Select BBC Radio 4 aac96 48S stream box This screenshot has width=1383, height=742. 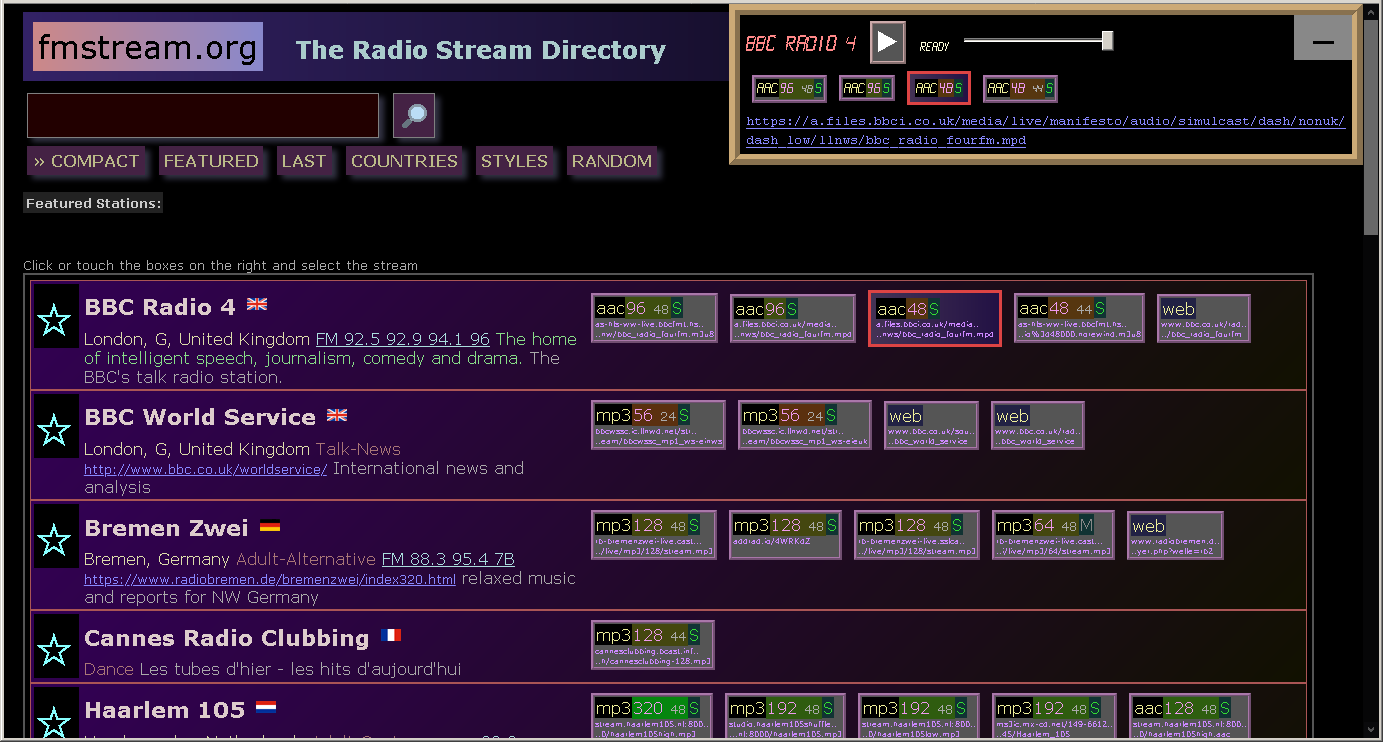(x=655, y=319)
